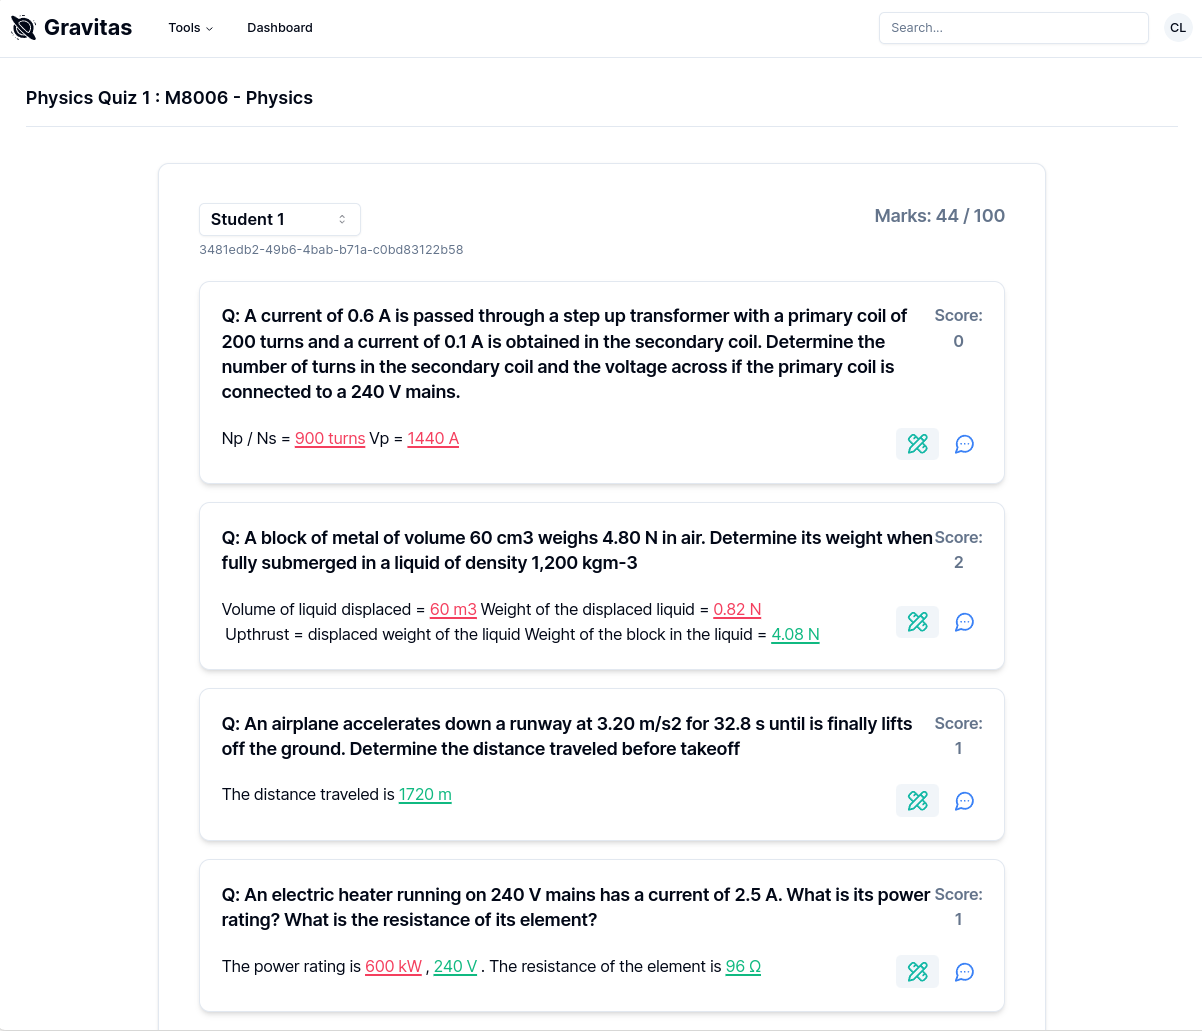The height and width of the screenshot is (1031, 1202).
Task: Open the chat bubble for the metal block question
Action: (x=964, y=621)
